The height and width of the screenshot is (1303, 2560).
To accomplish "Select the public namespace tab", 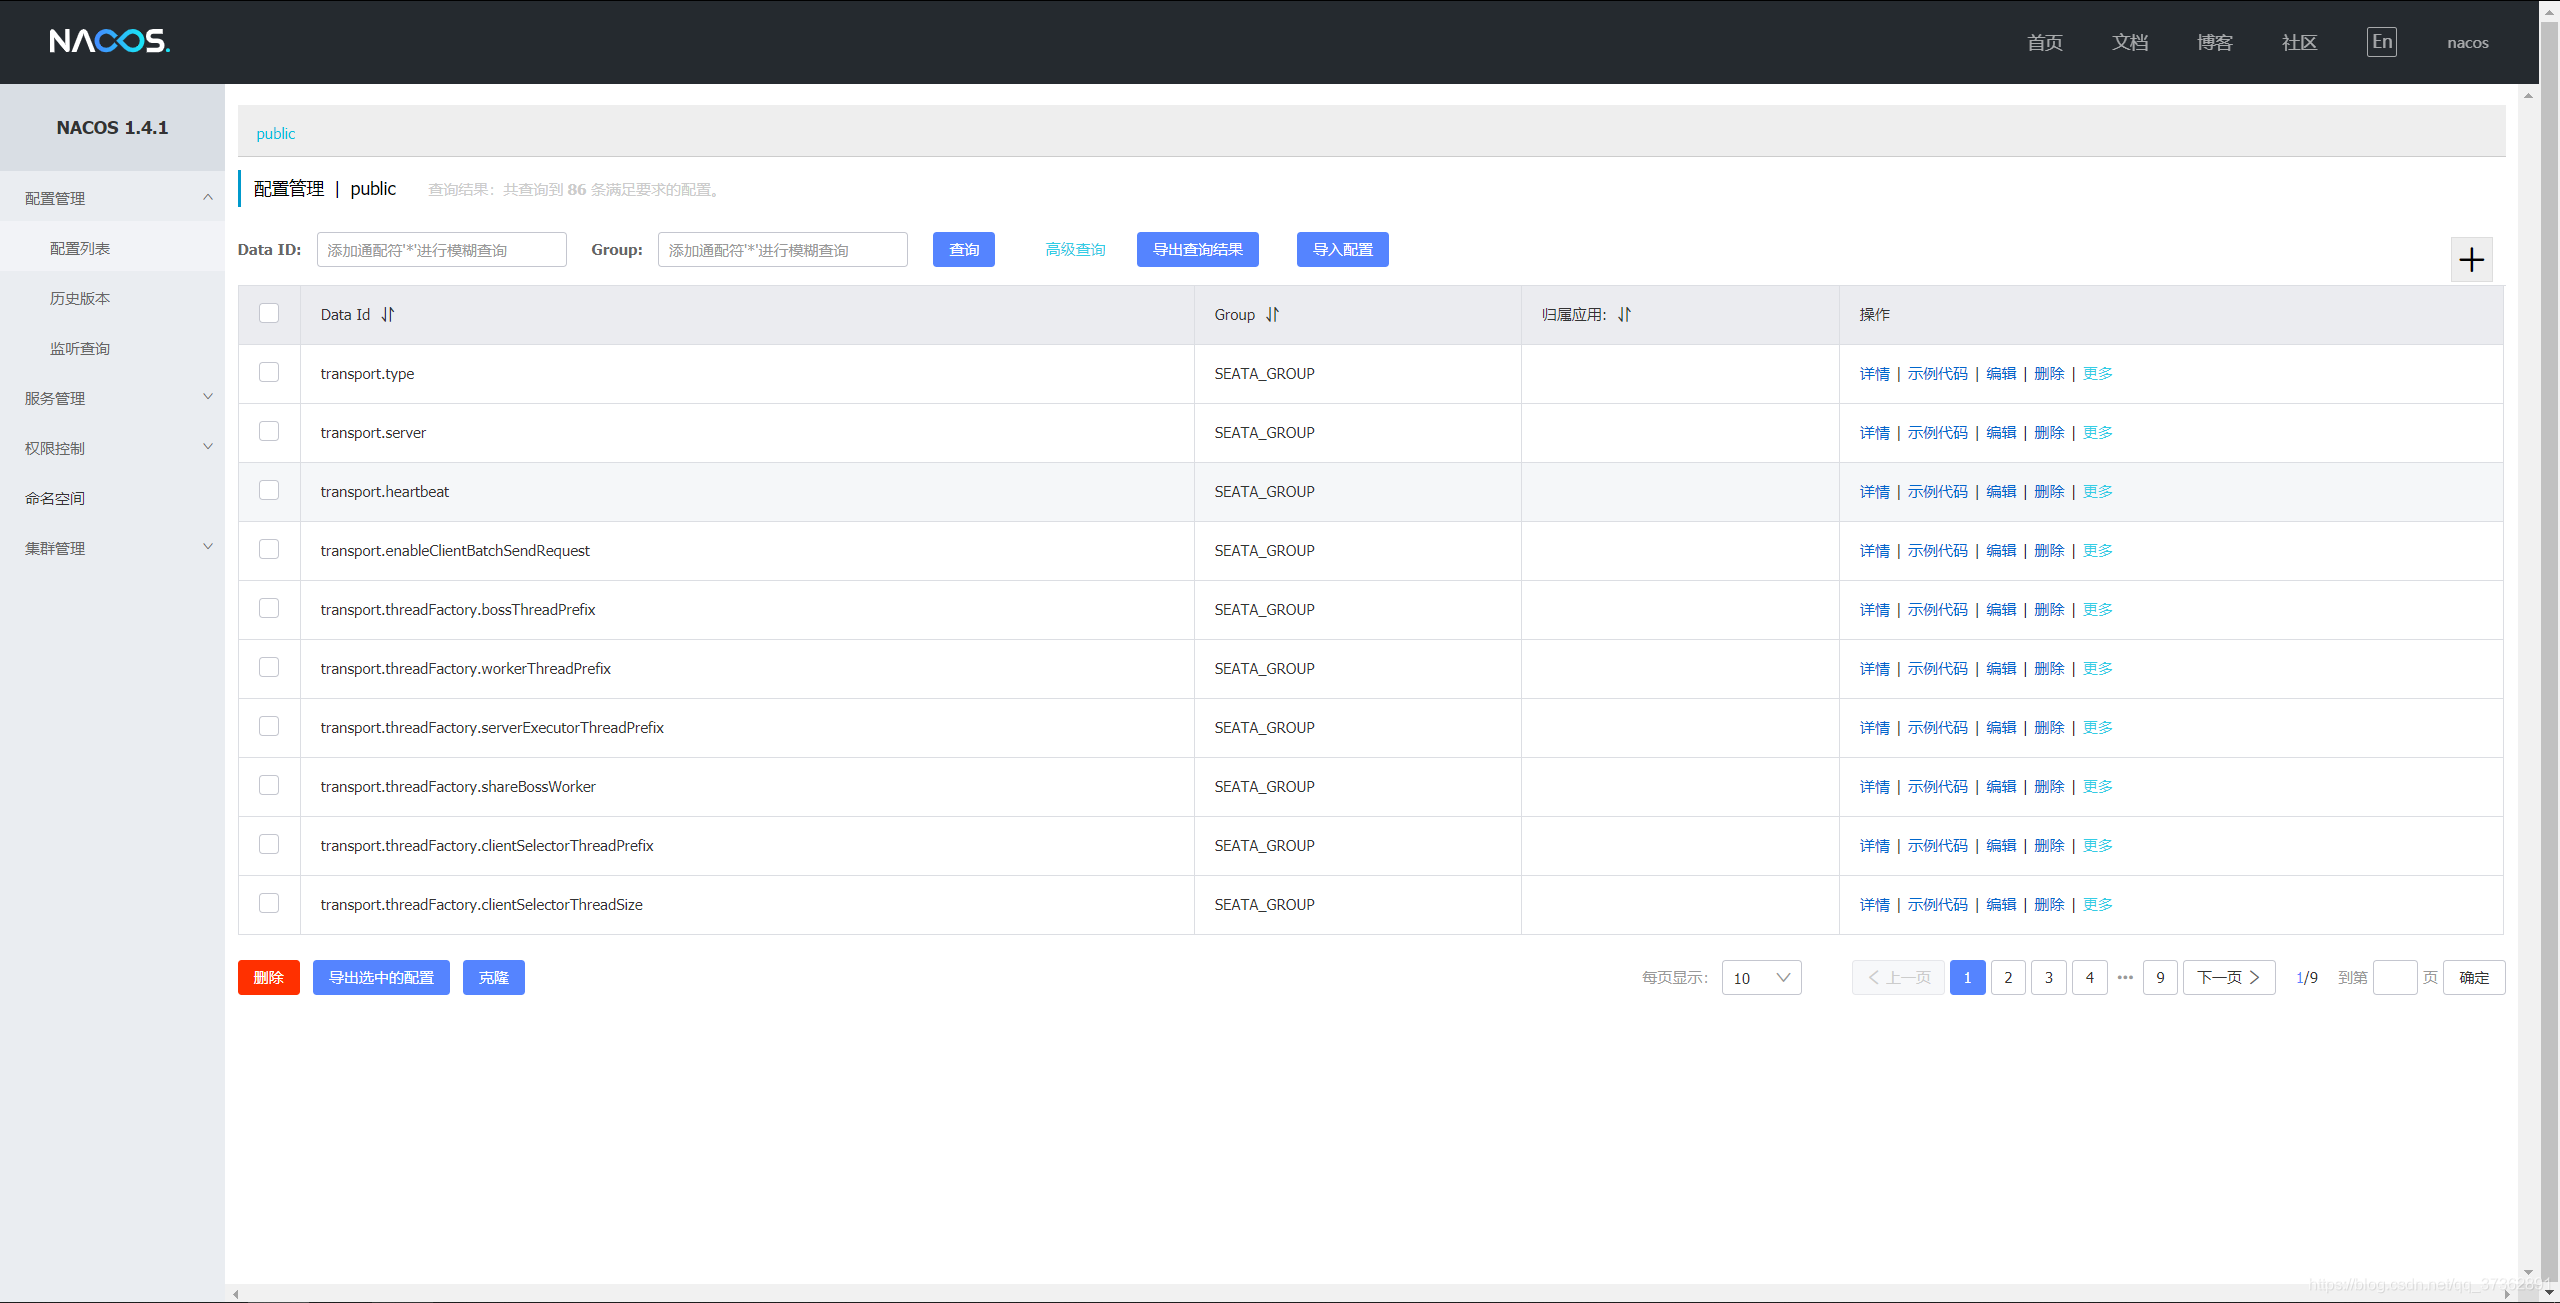I will click(x=276, y=134).
